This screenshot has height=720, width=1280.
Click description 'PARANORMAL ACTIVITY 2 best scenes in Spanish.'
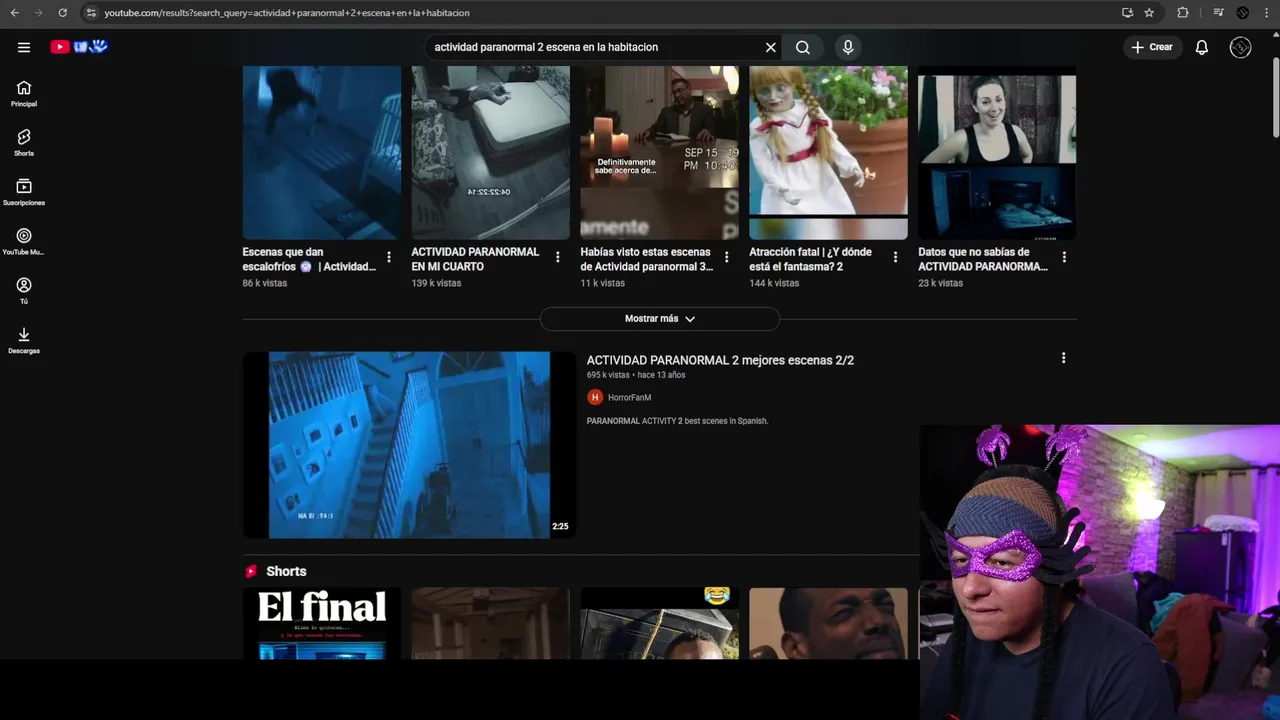tap(677, 421)
